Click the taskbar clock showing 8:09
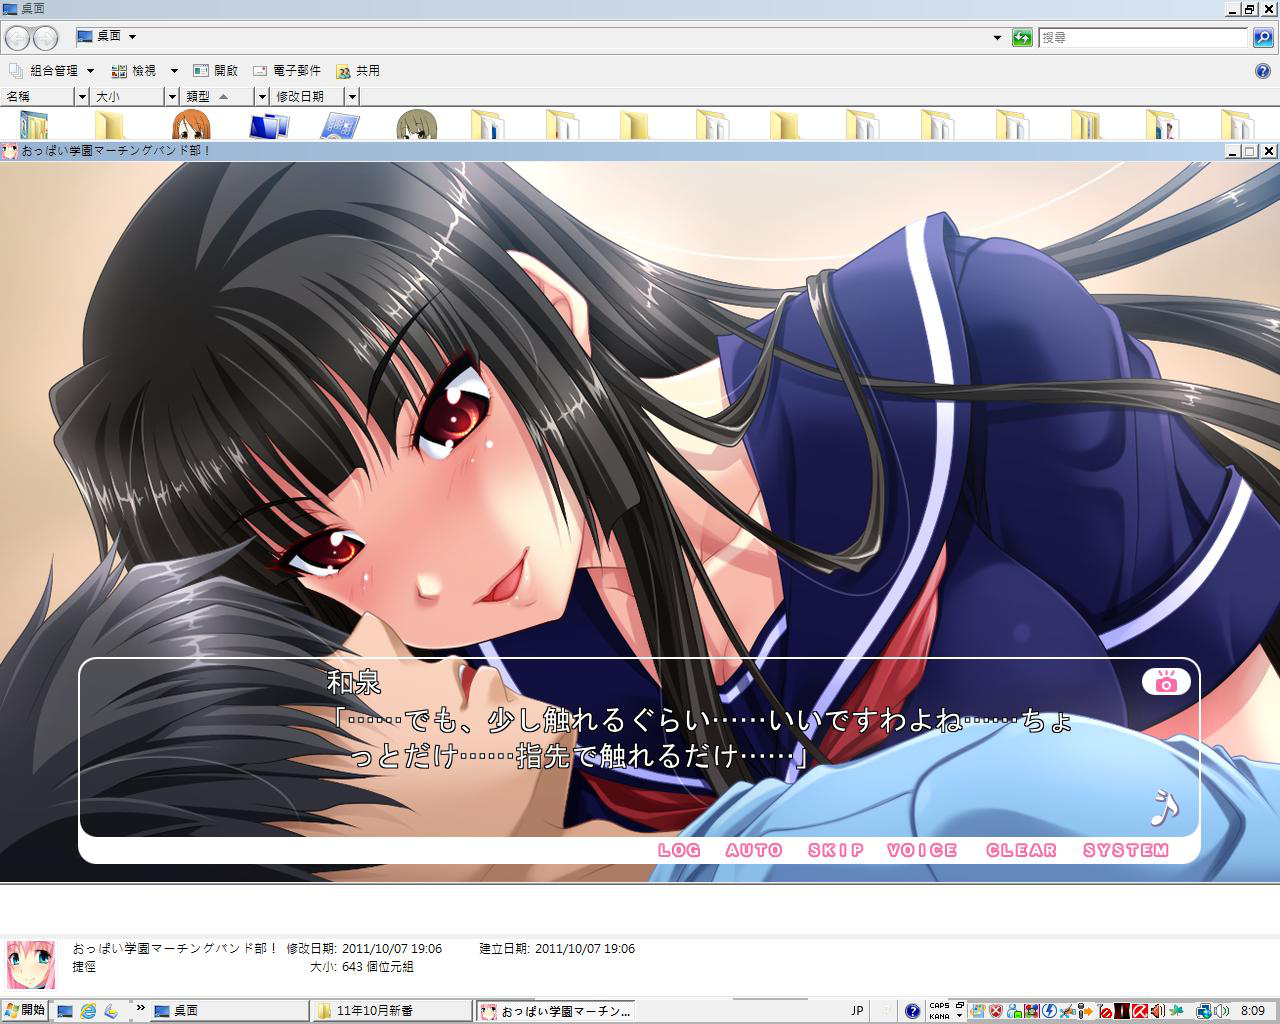The width and height of the screenshot is (1280, 1024). (x=1252, y=1011)
